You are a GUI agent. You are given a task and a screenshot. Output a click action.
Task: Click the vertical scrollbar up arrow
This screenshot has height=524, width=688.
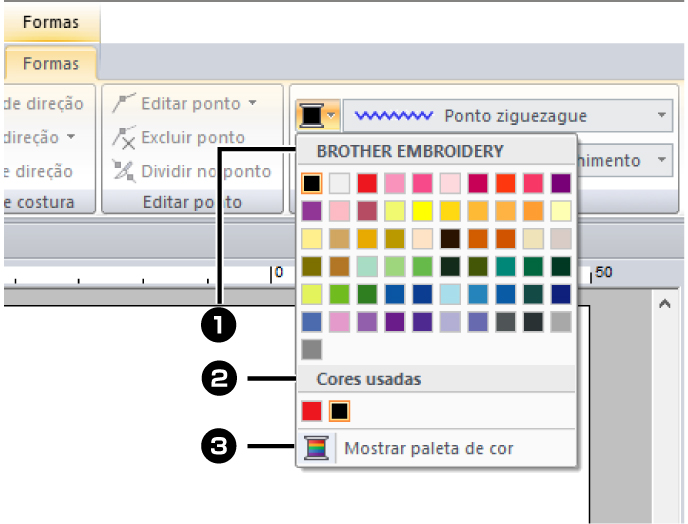tap(663, 304)
